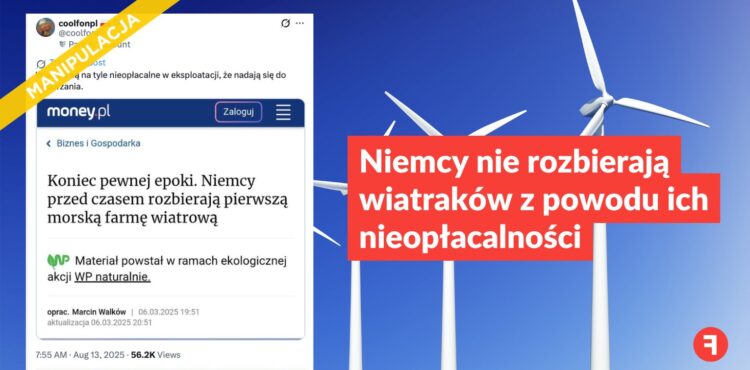Screen dimensions: 750x370
Task: Open the money.pl hamburger menu
Action: (283, 112)
